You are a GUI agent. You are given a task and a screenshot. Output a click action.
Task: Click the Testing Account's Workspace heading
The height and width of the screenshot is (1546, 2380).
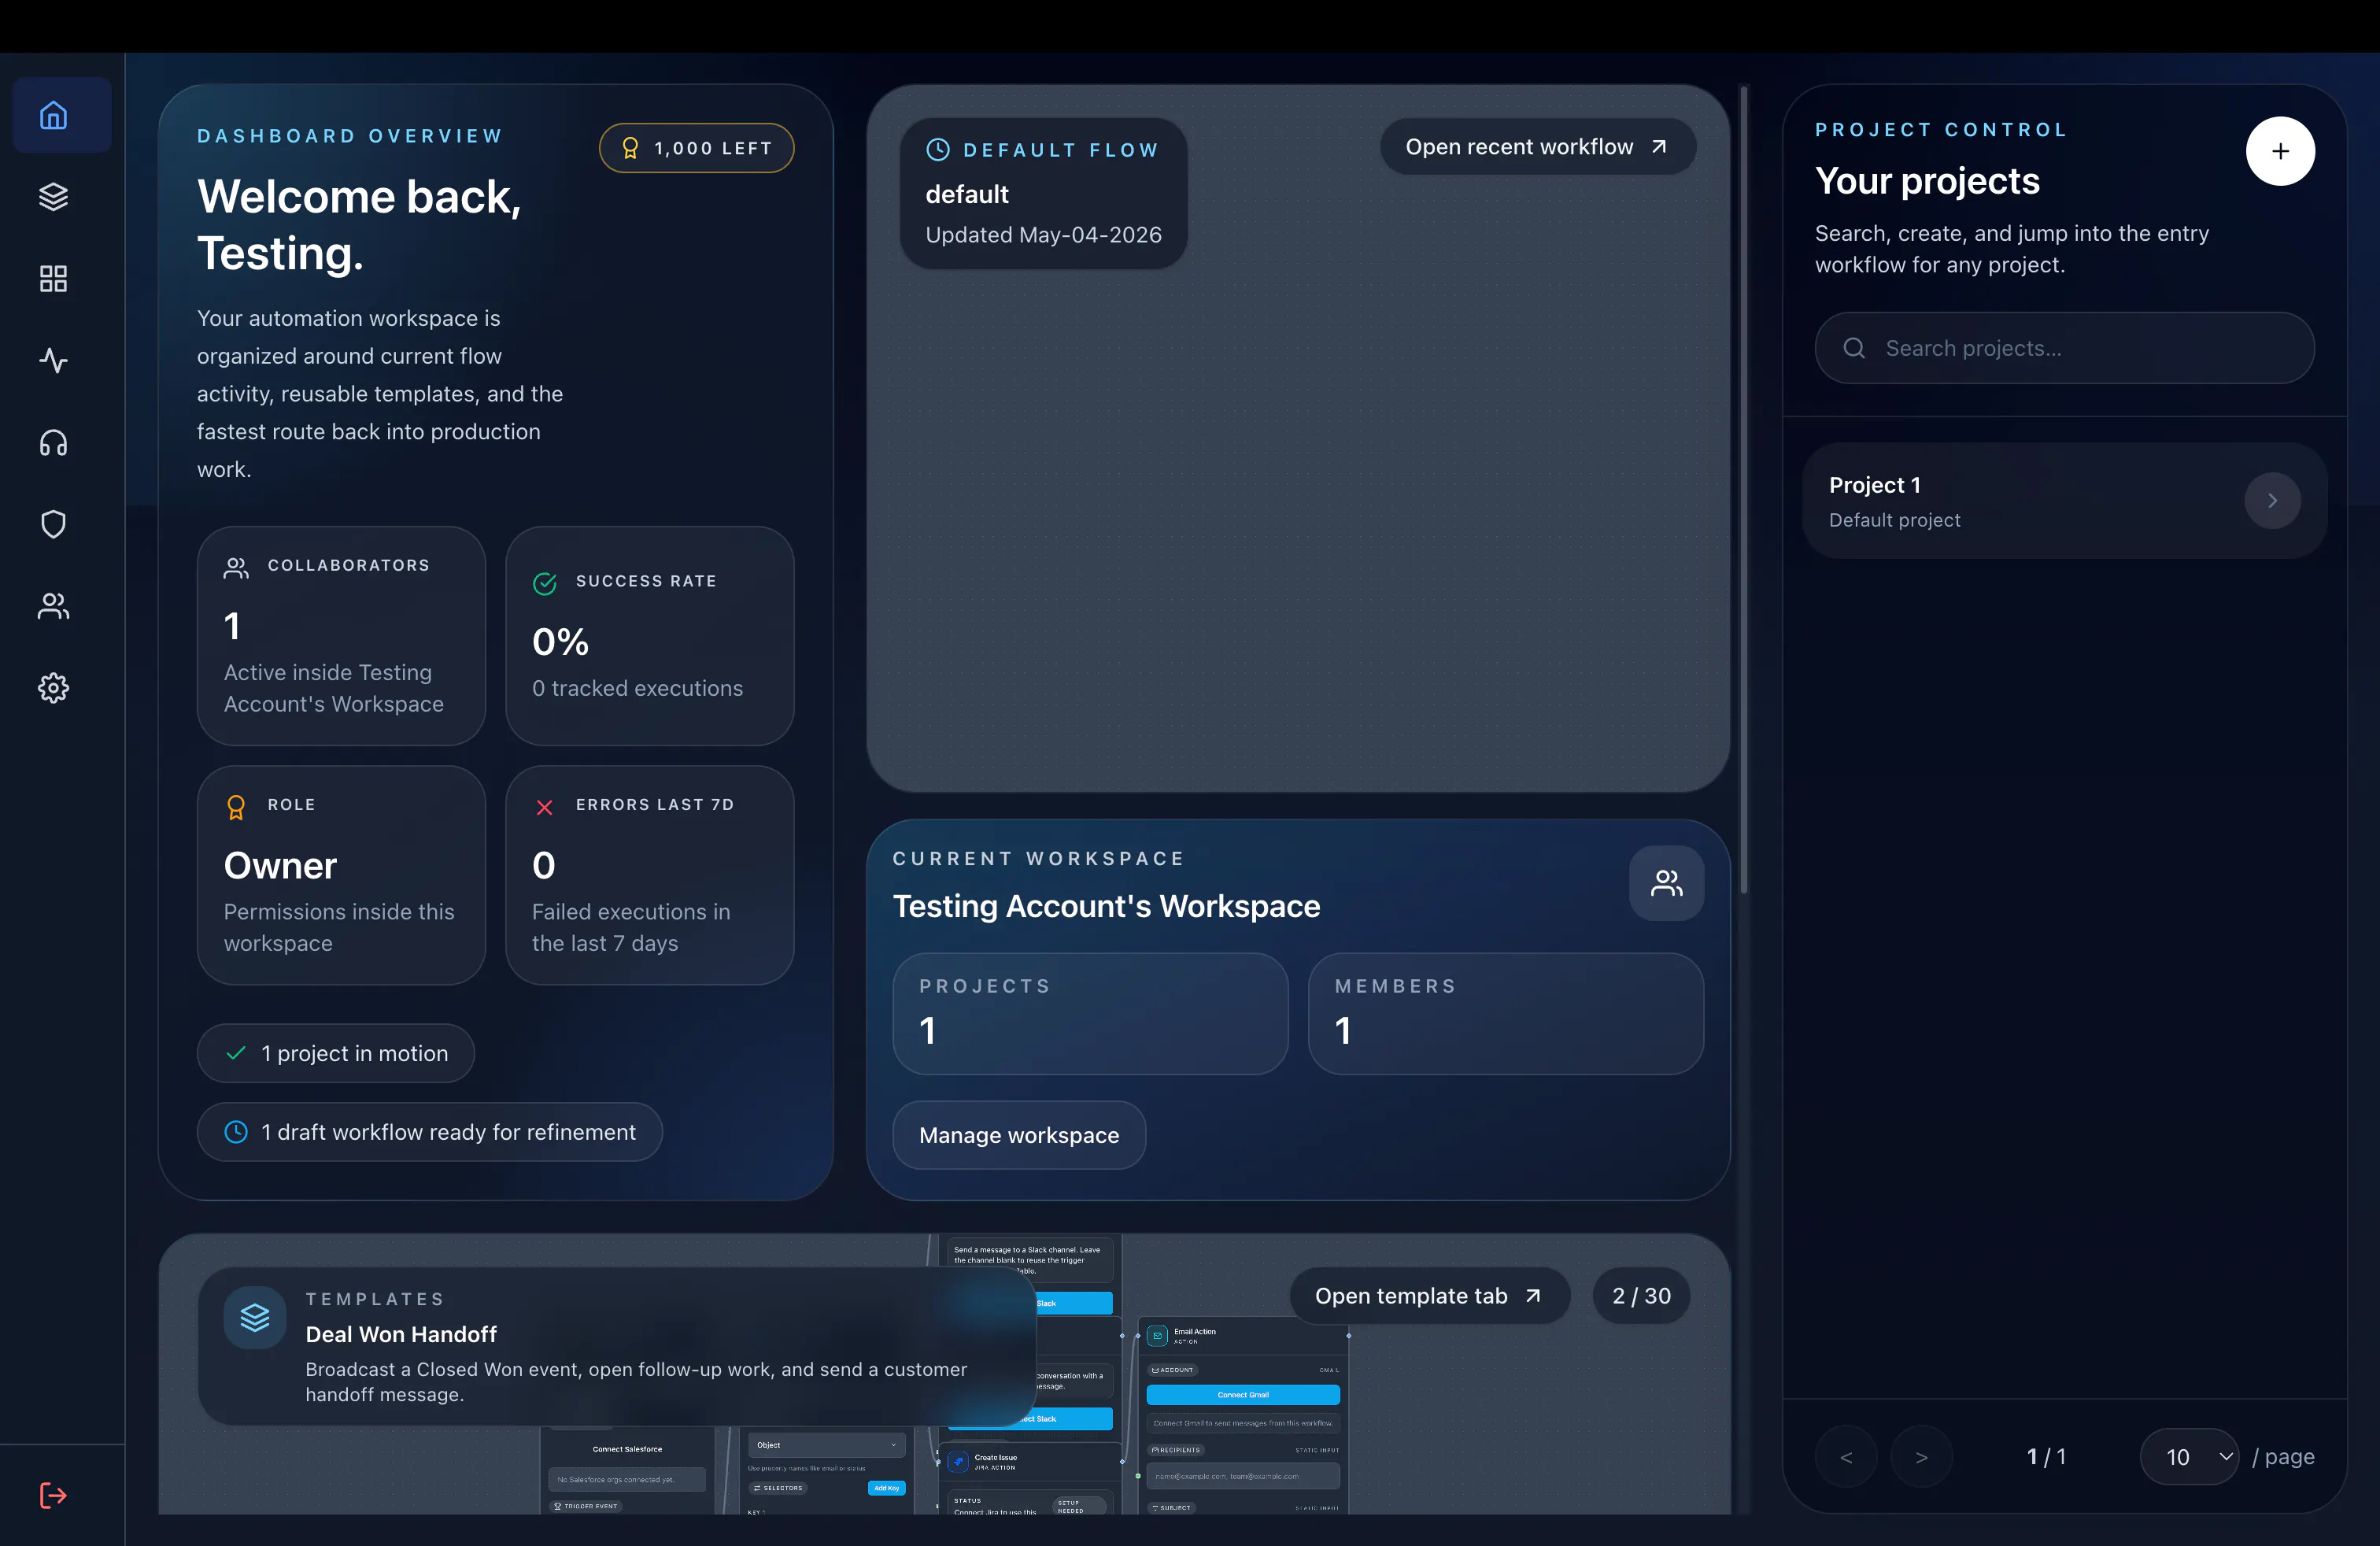point(1106,906)
